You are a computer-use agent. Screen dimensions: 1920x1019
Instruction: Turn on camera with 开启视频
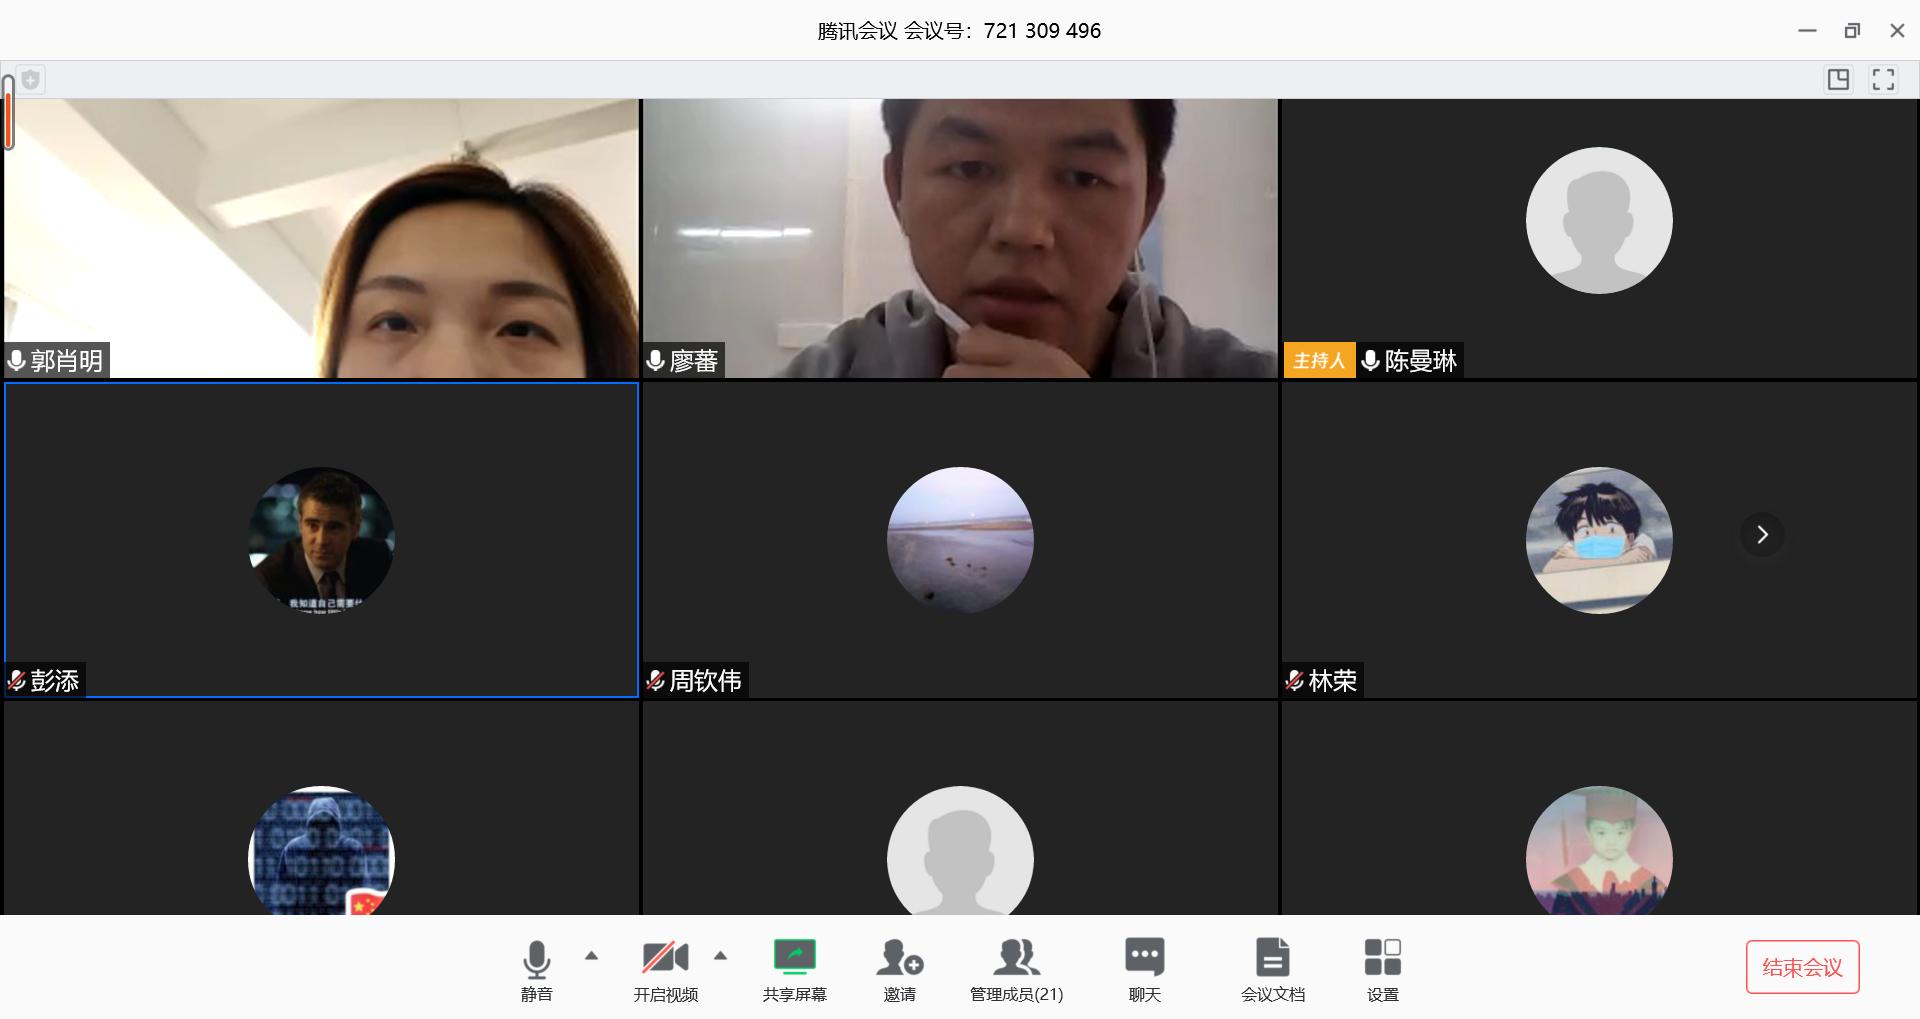point(665,968)
